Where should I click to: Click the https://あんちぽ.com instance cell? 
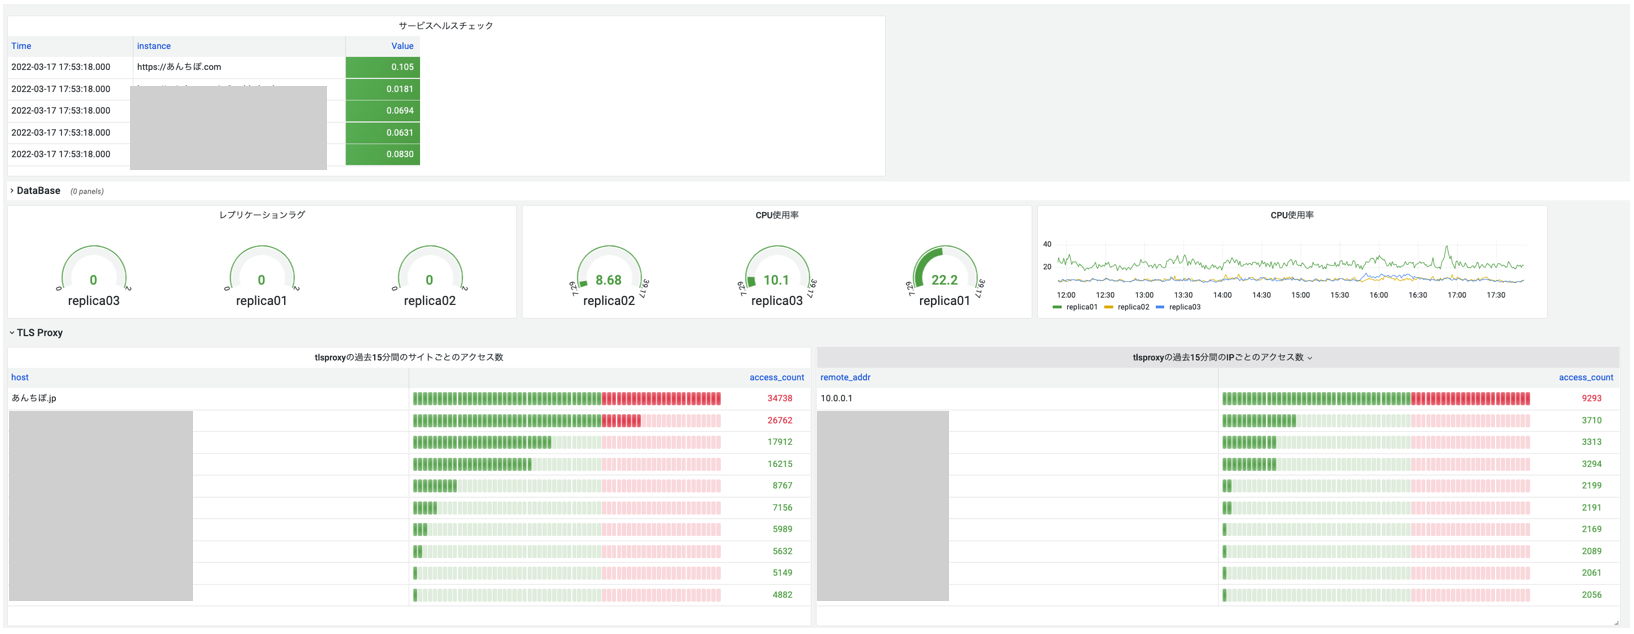(x=179, y=67)
